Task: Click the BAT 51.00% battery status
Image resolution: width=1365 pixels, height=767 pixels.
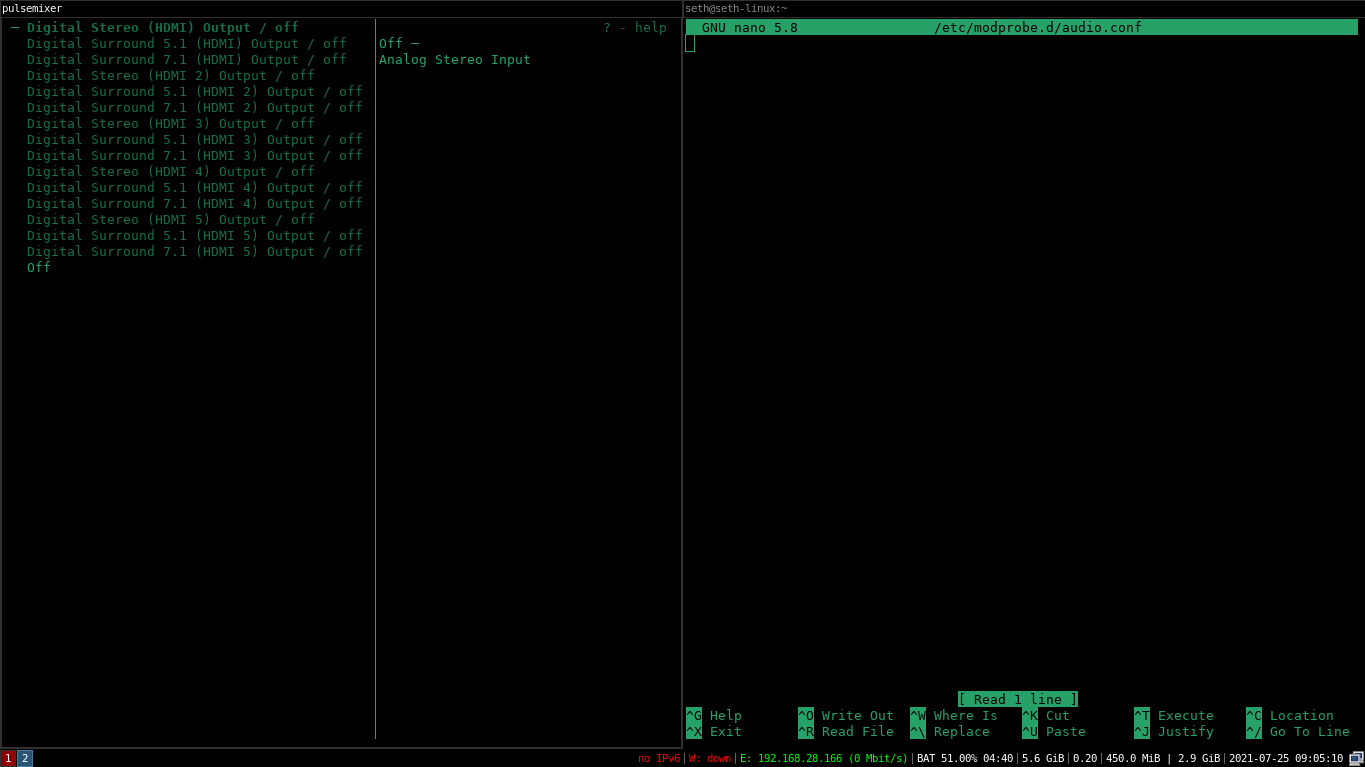Action: tap(965, 758)
